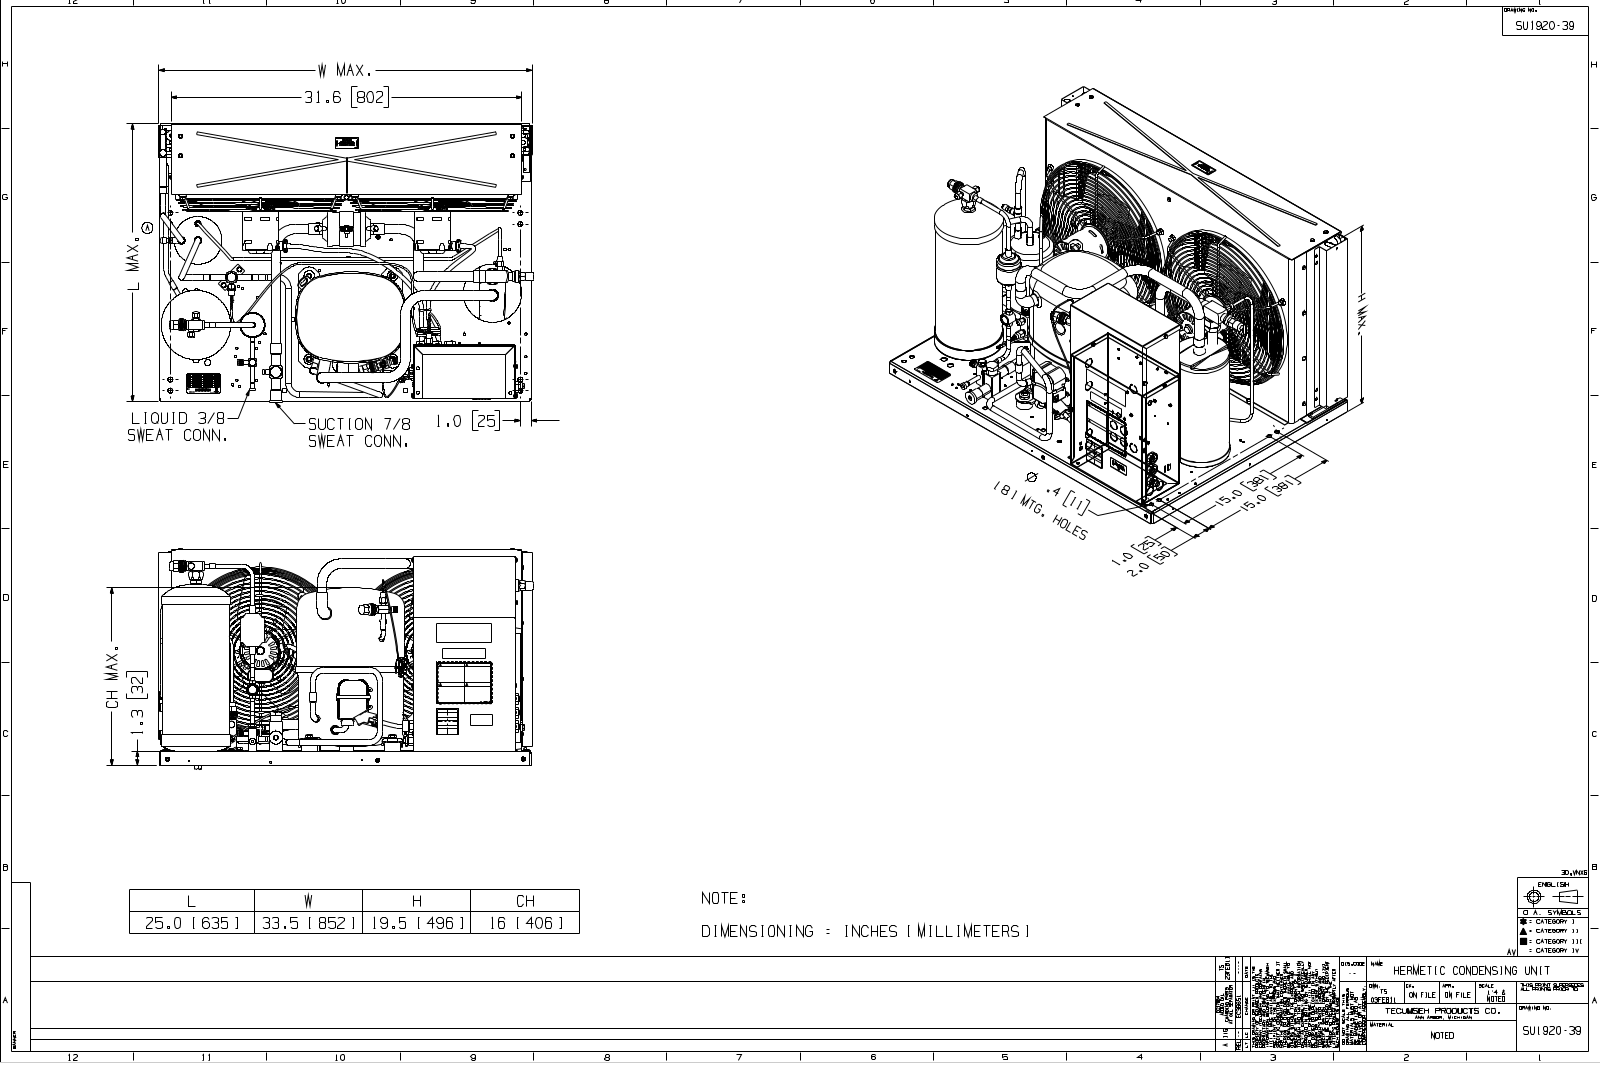Click 'ANN ARBOR, MICHIGAN' under company name
Viewport: 1600px width, 1067px height.
tap(1443, 1017)
